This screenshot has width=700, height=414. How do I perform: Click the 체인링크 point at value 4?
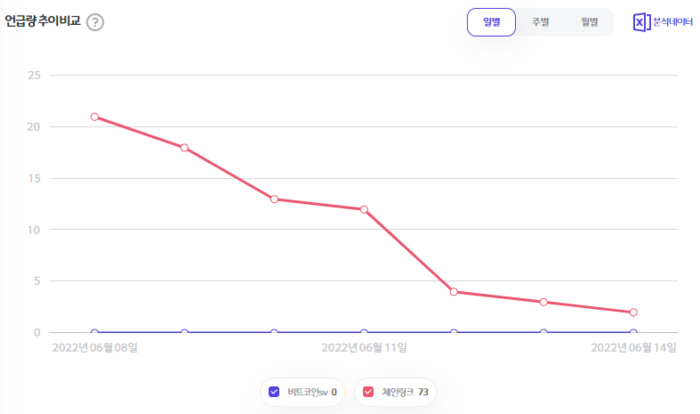coord(454,292)
